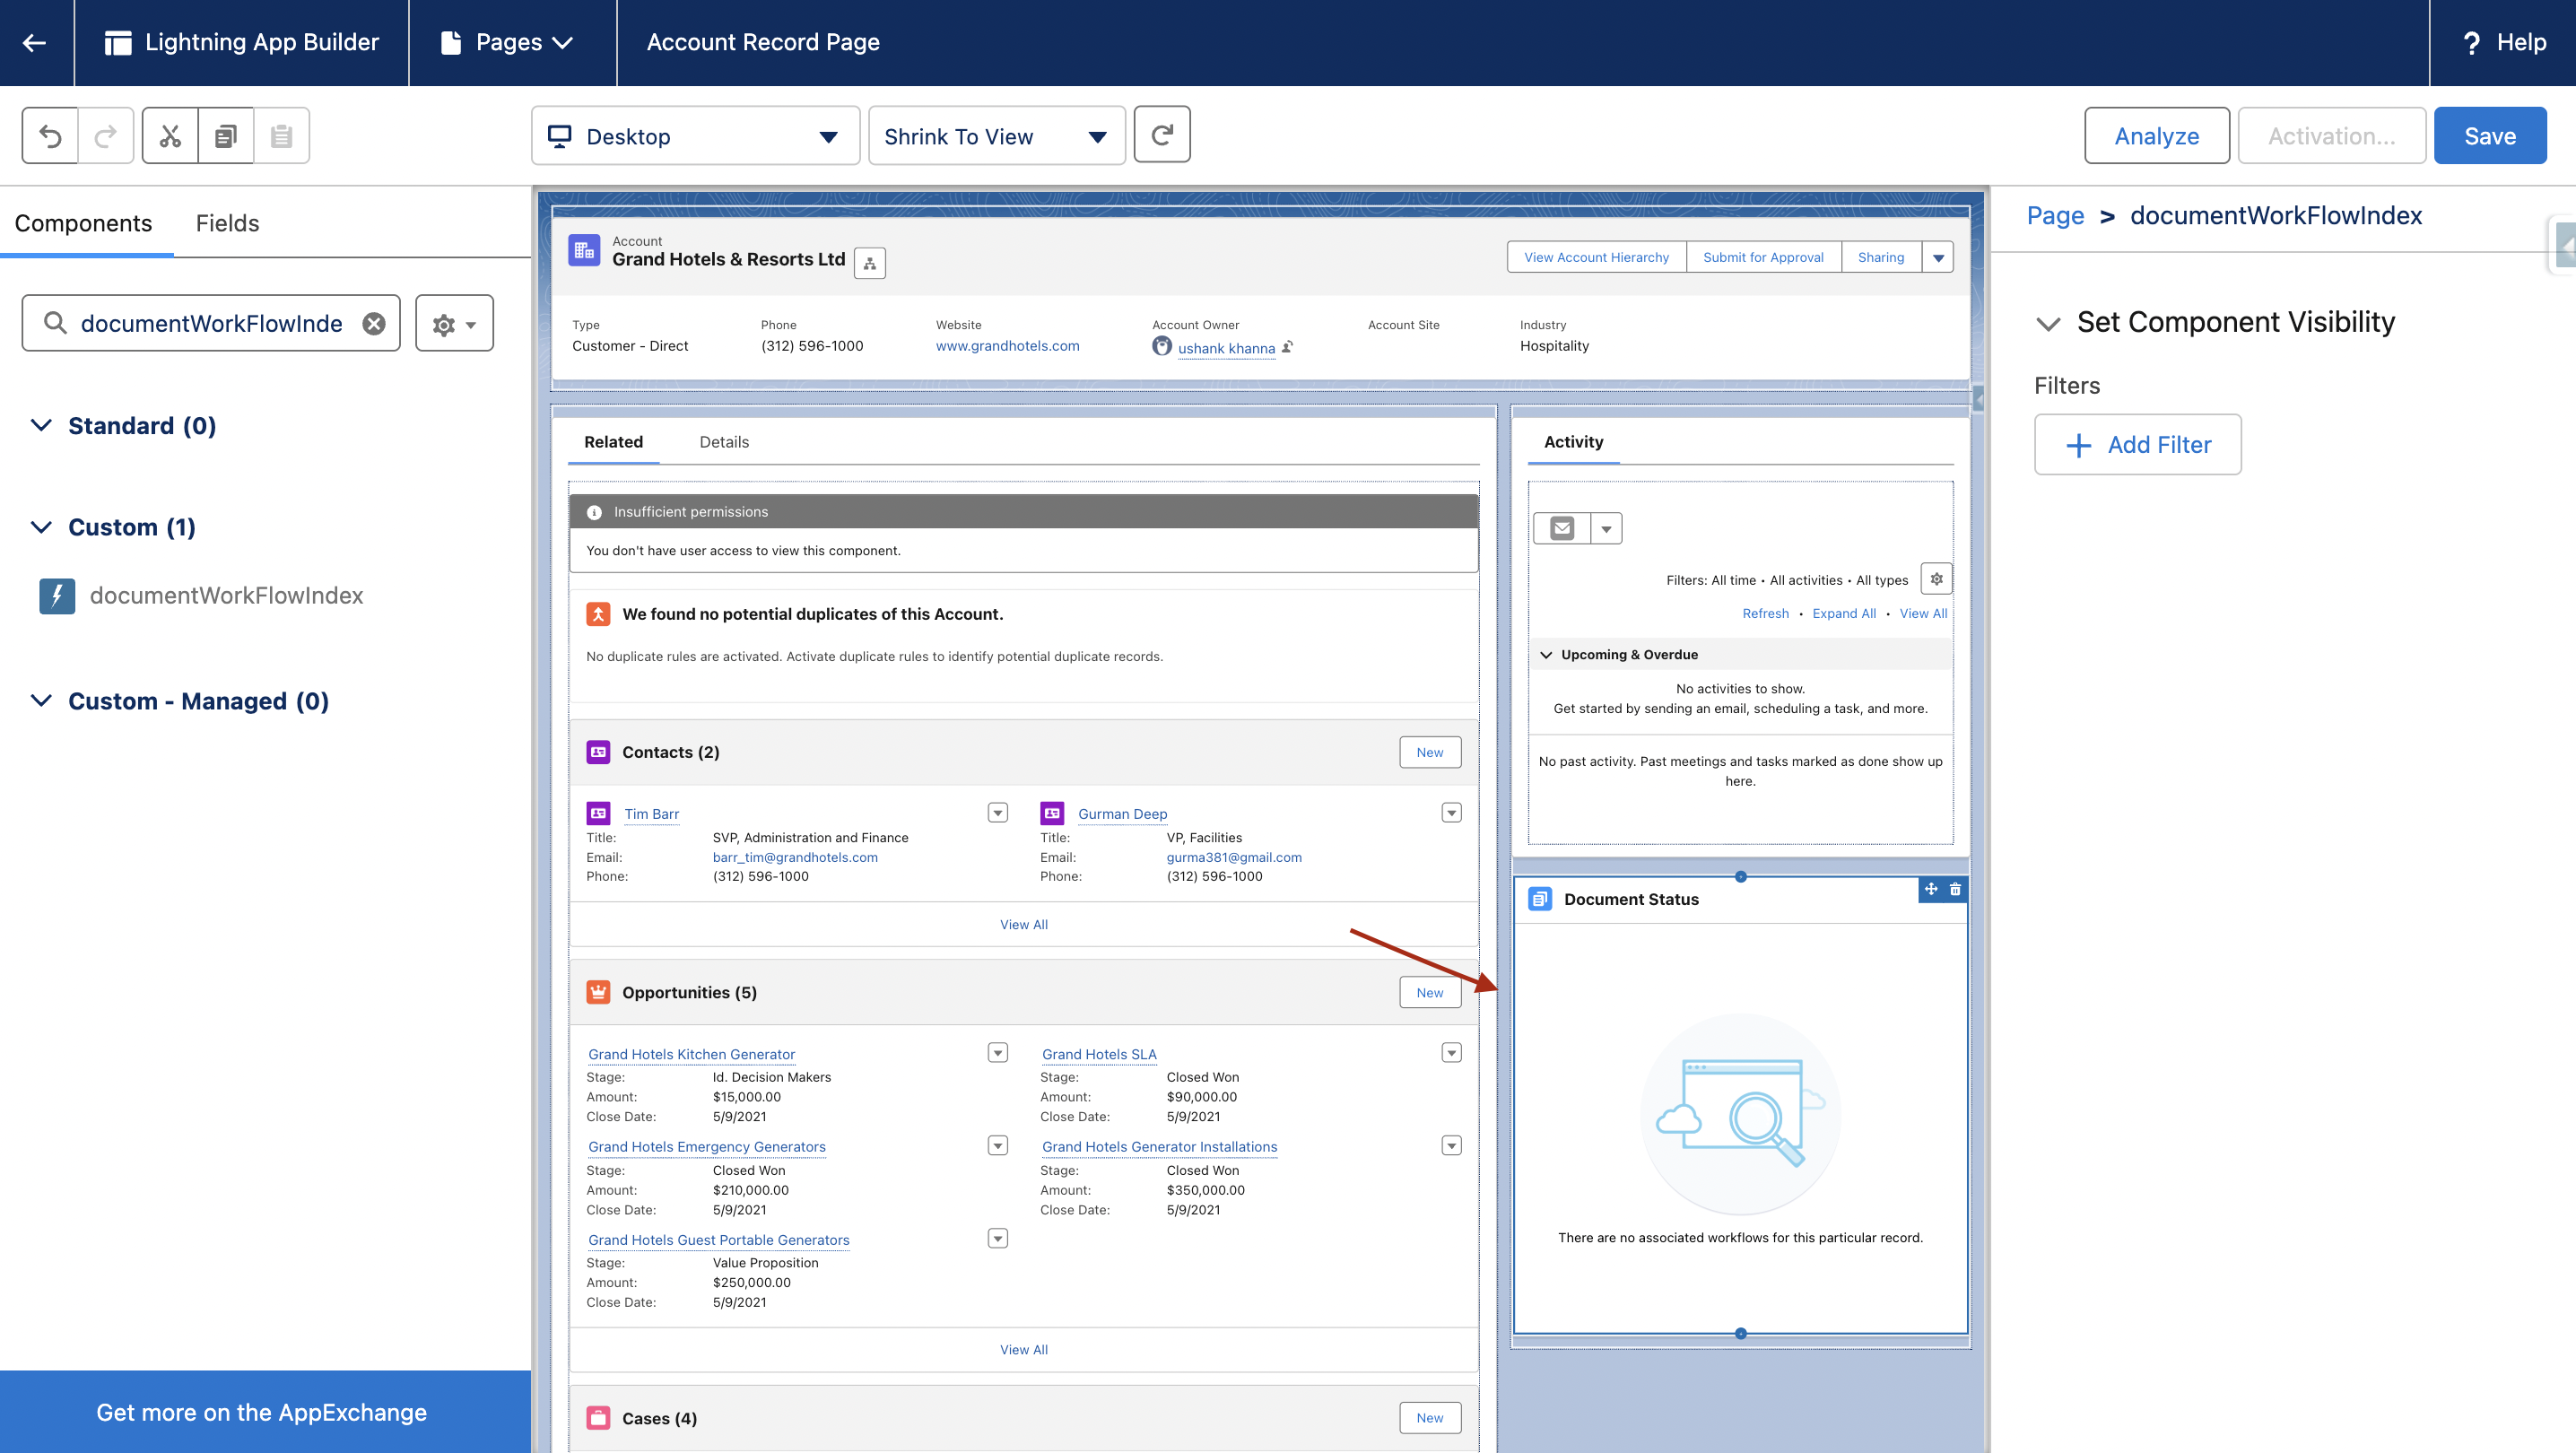Click the Account record building icon
This screenshot has width=2576, height=1453.
(x=584, y=250)
